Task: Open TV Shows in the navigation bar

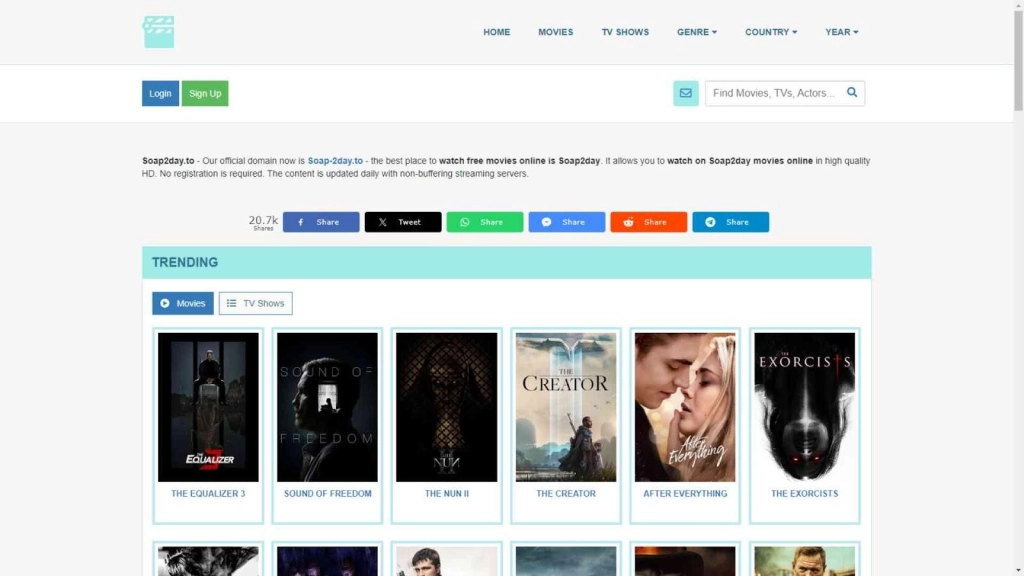Action: point(625,32)
